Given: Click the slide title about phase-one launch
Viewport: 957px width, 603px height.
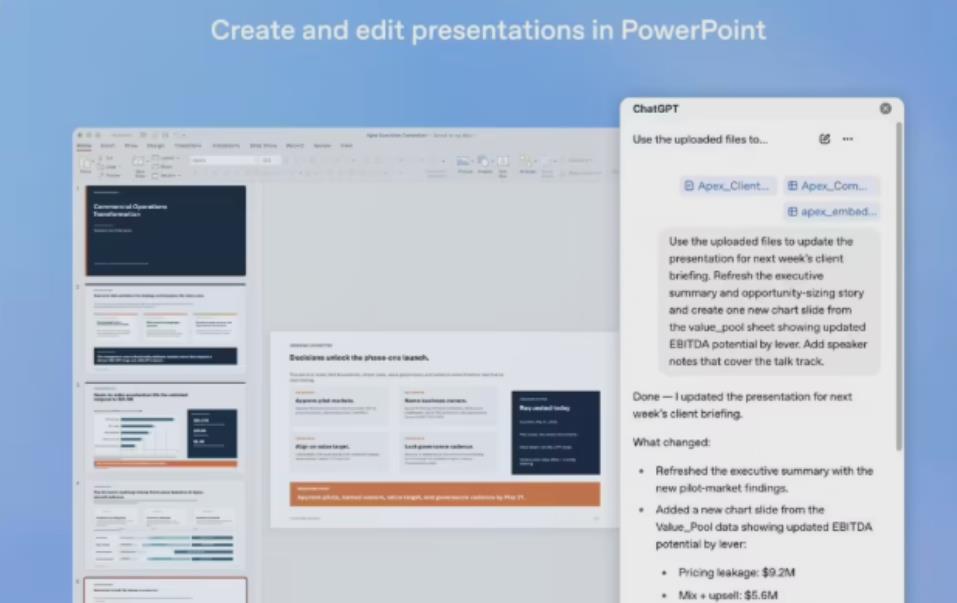Looking at the screenshot, I should (x=359, y=358).
